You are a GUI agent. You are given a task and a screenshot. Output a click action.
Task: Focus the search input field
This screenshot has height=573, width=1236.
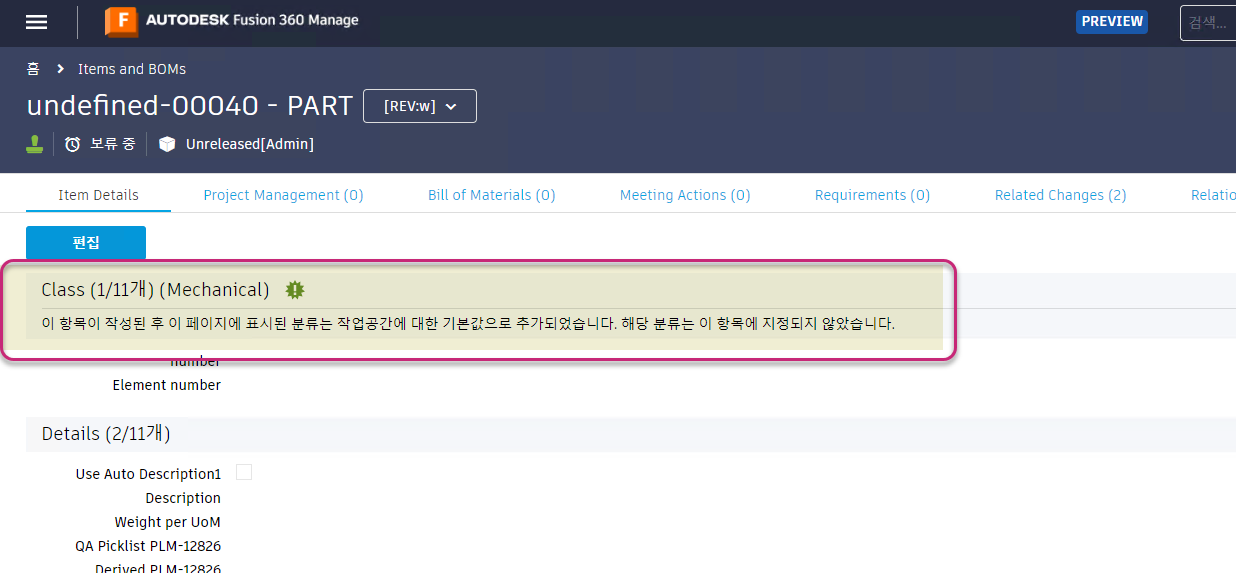[1208, 22]
